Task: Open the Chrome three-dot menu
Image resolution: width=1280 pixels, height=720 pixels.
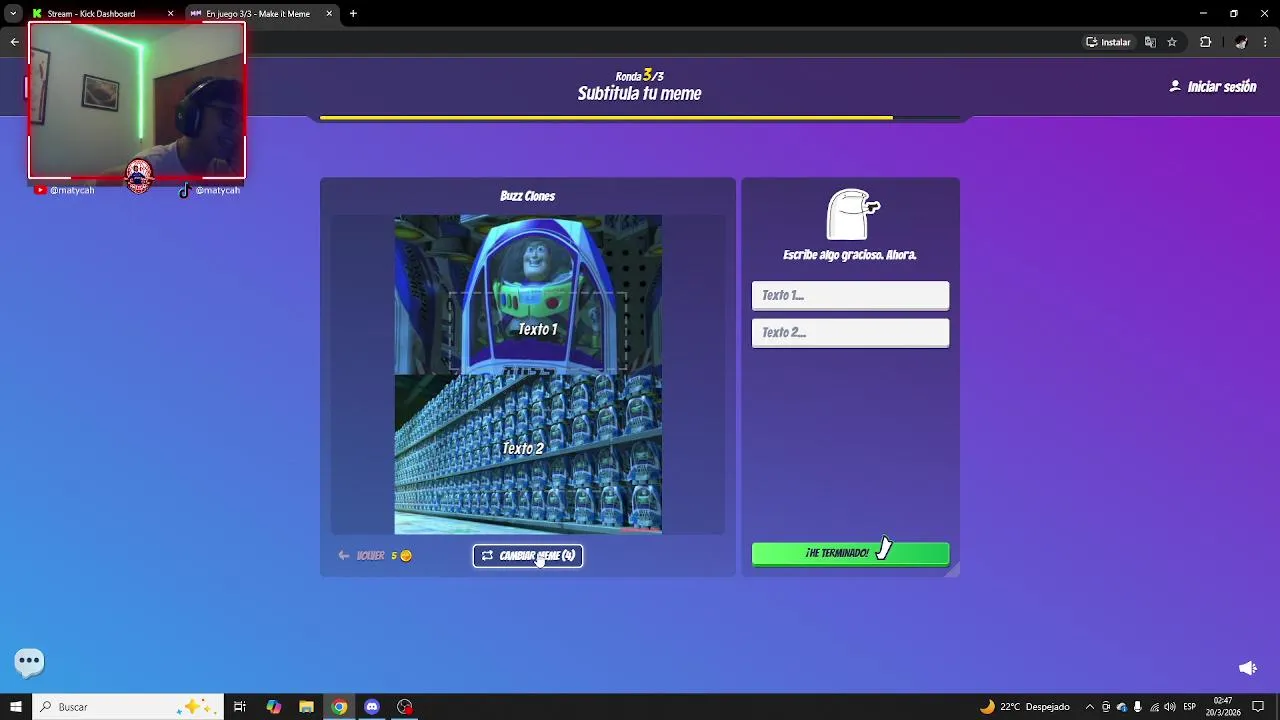Action: click(1266, 42)
